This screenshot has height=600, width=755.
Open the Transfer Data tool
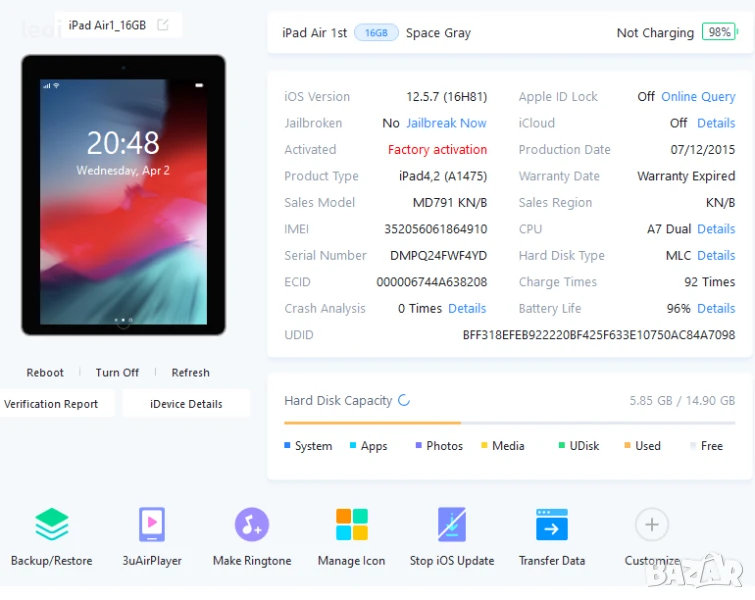point(552,525)
